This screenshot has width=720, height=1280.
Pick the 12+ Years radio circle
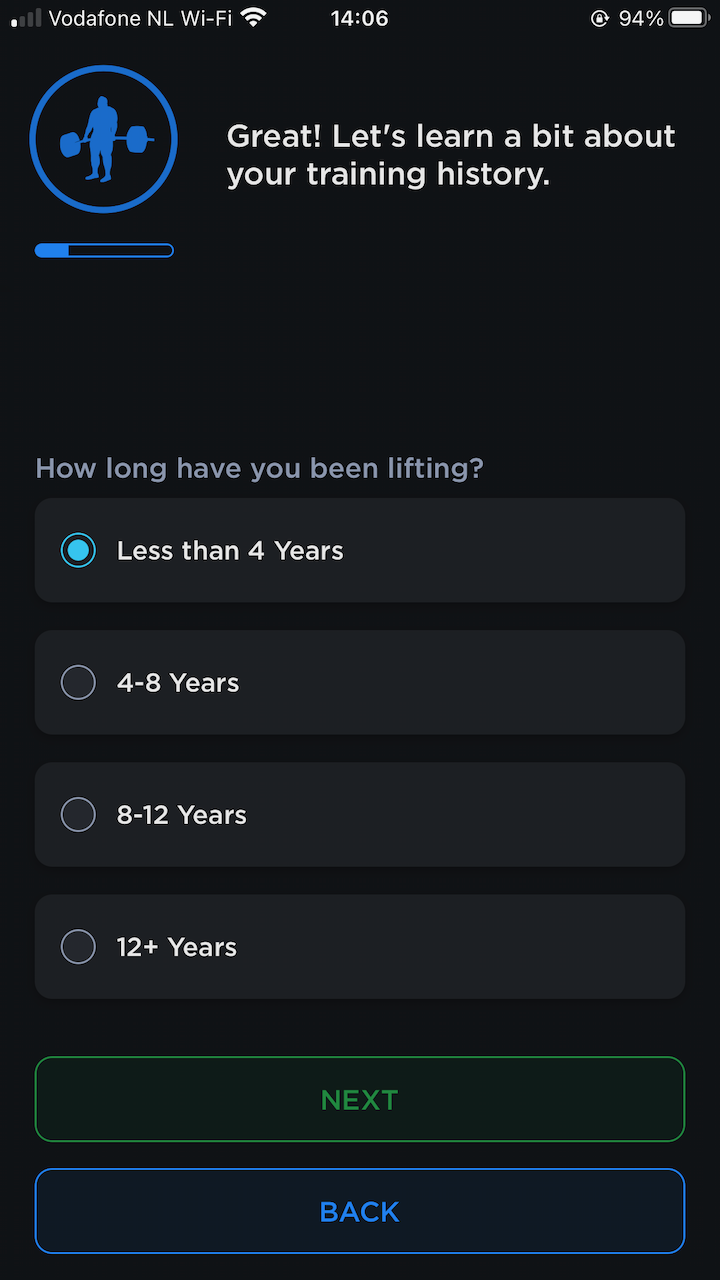[x=78, y=946]
